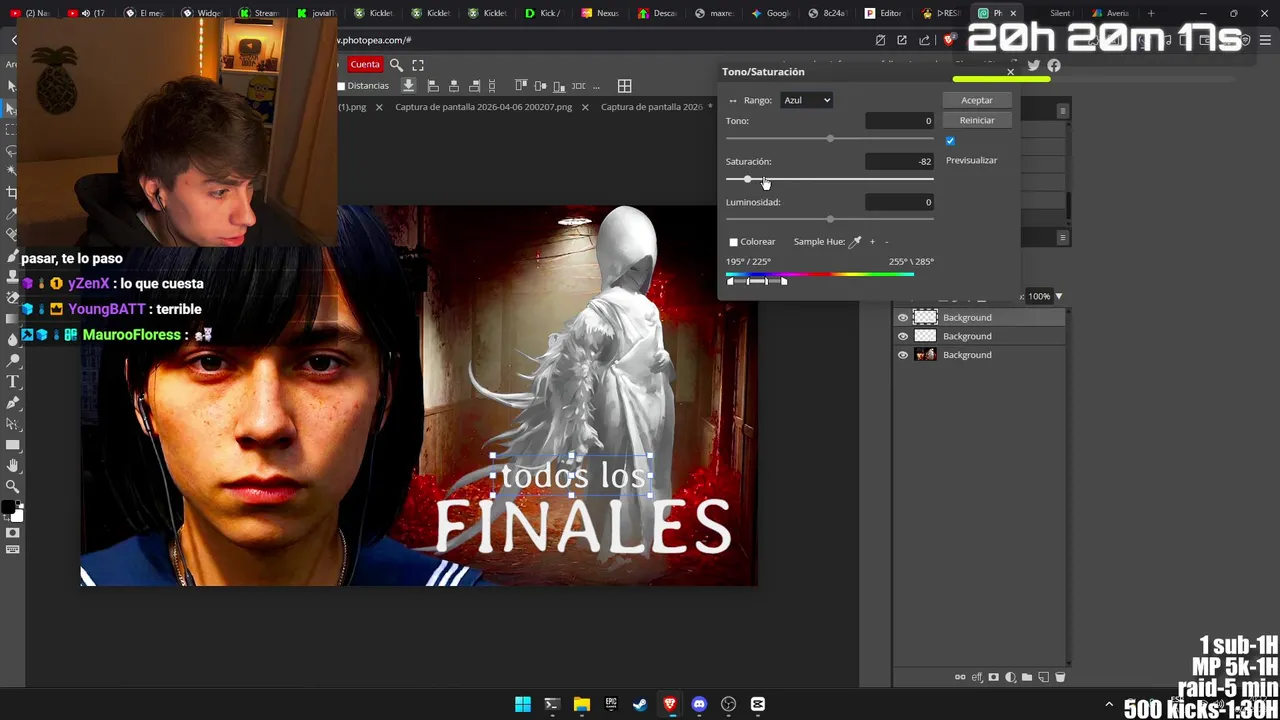Open the new adjustment layer icon

[1010, 677]
